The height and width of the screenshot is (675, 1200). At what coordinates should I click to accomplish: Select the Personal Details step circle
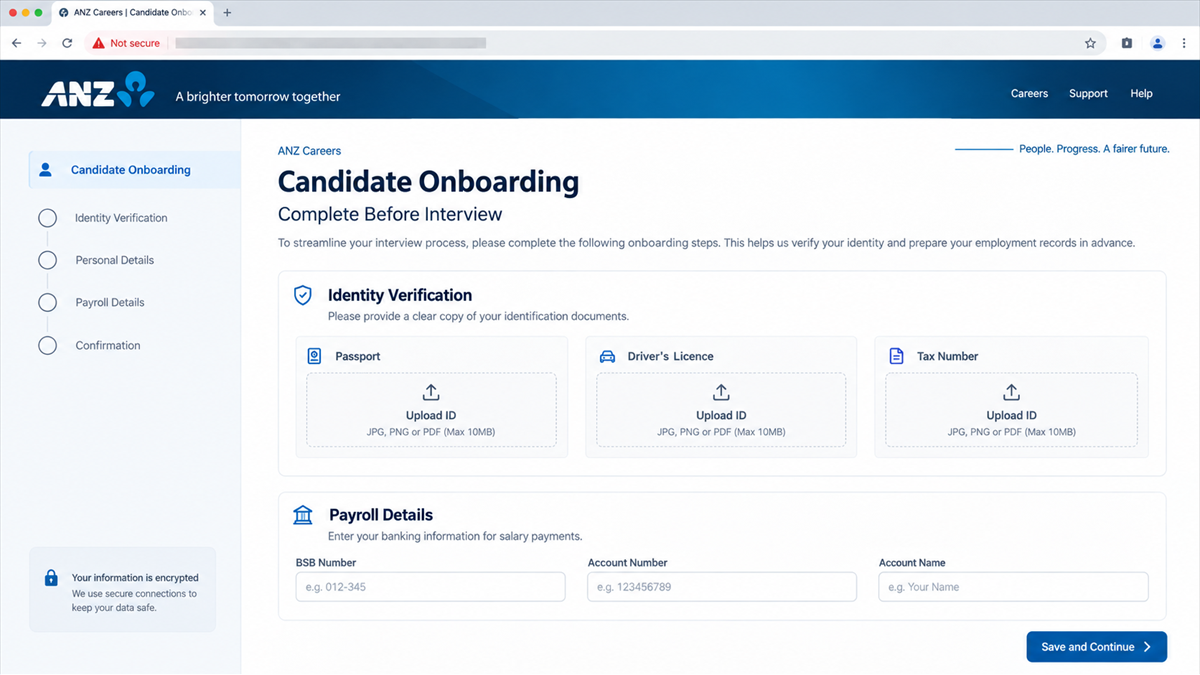[x=47, y=260]
